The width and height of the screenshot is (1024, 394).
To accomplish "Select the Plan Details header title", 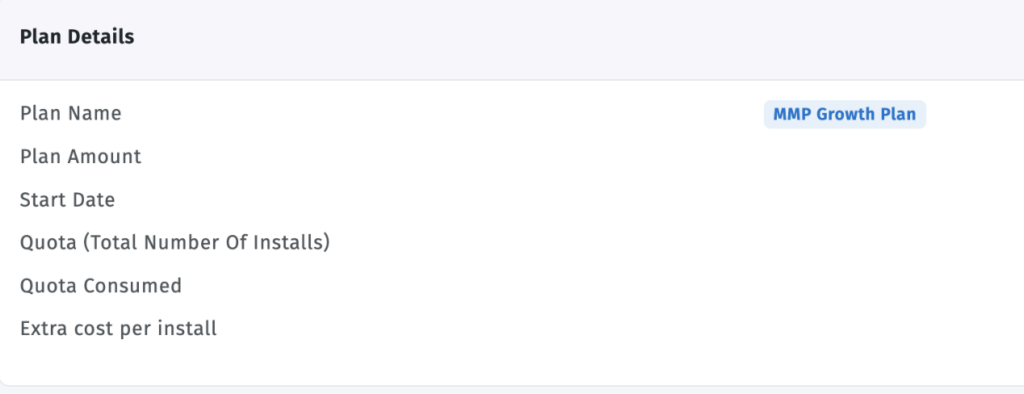I will (77, 37).
